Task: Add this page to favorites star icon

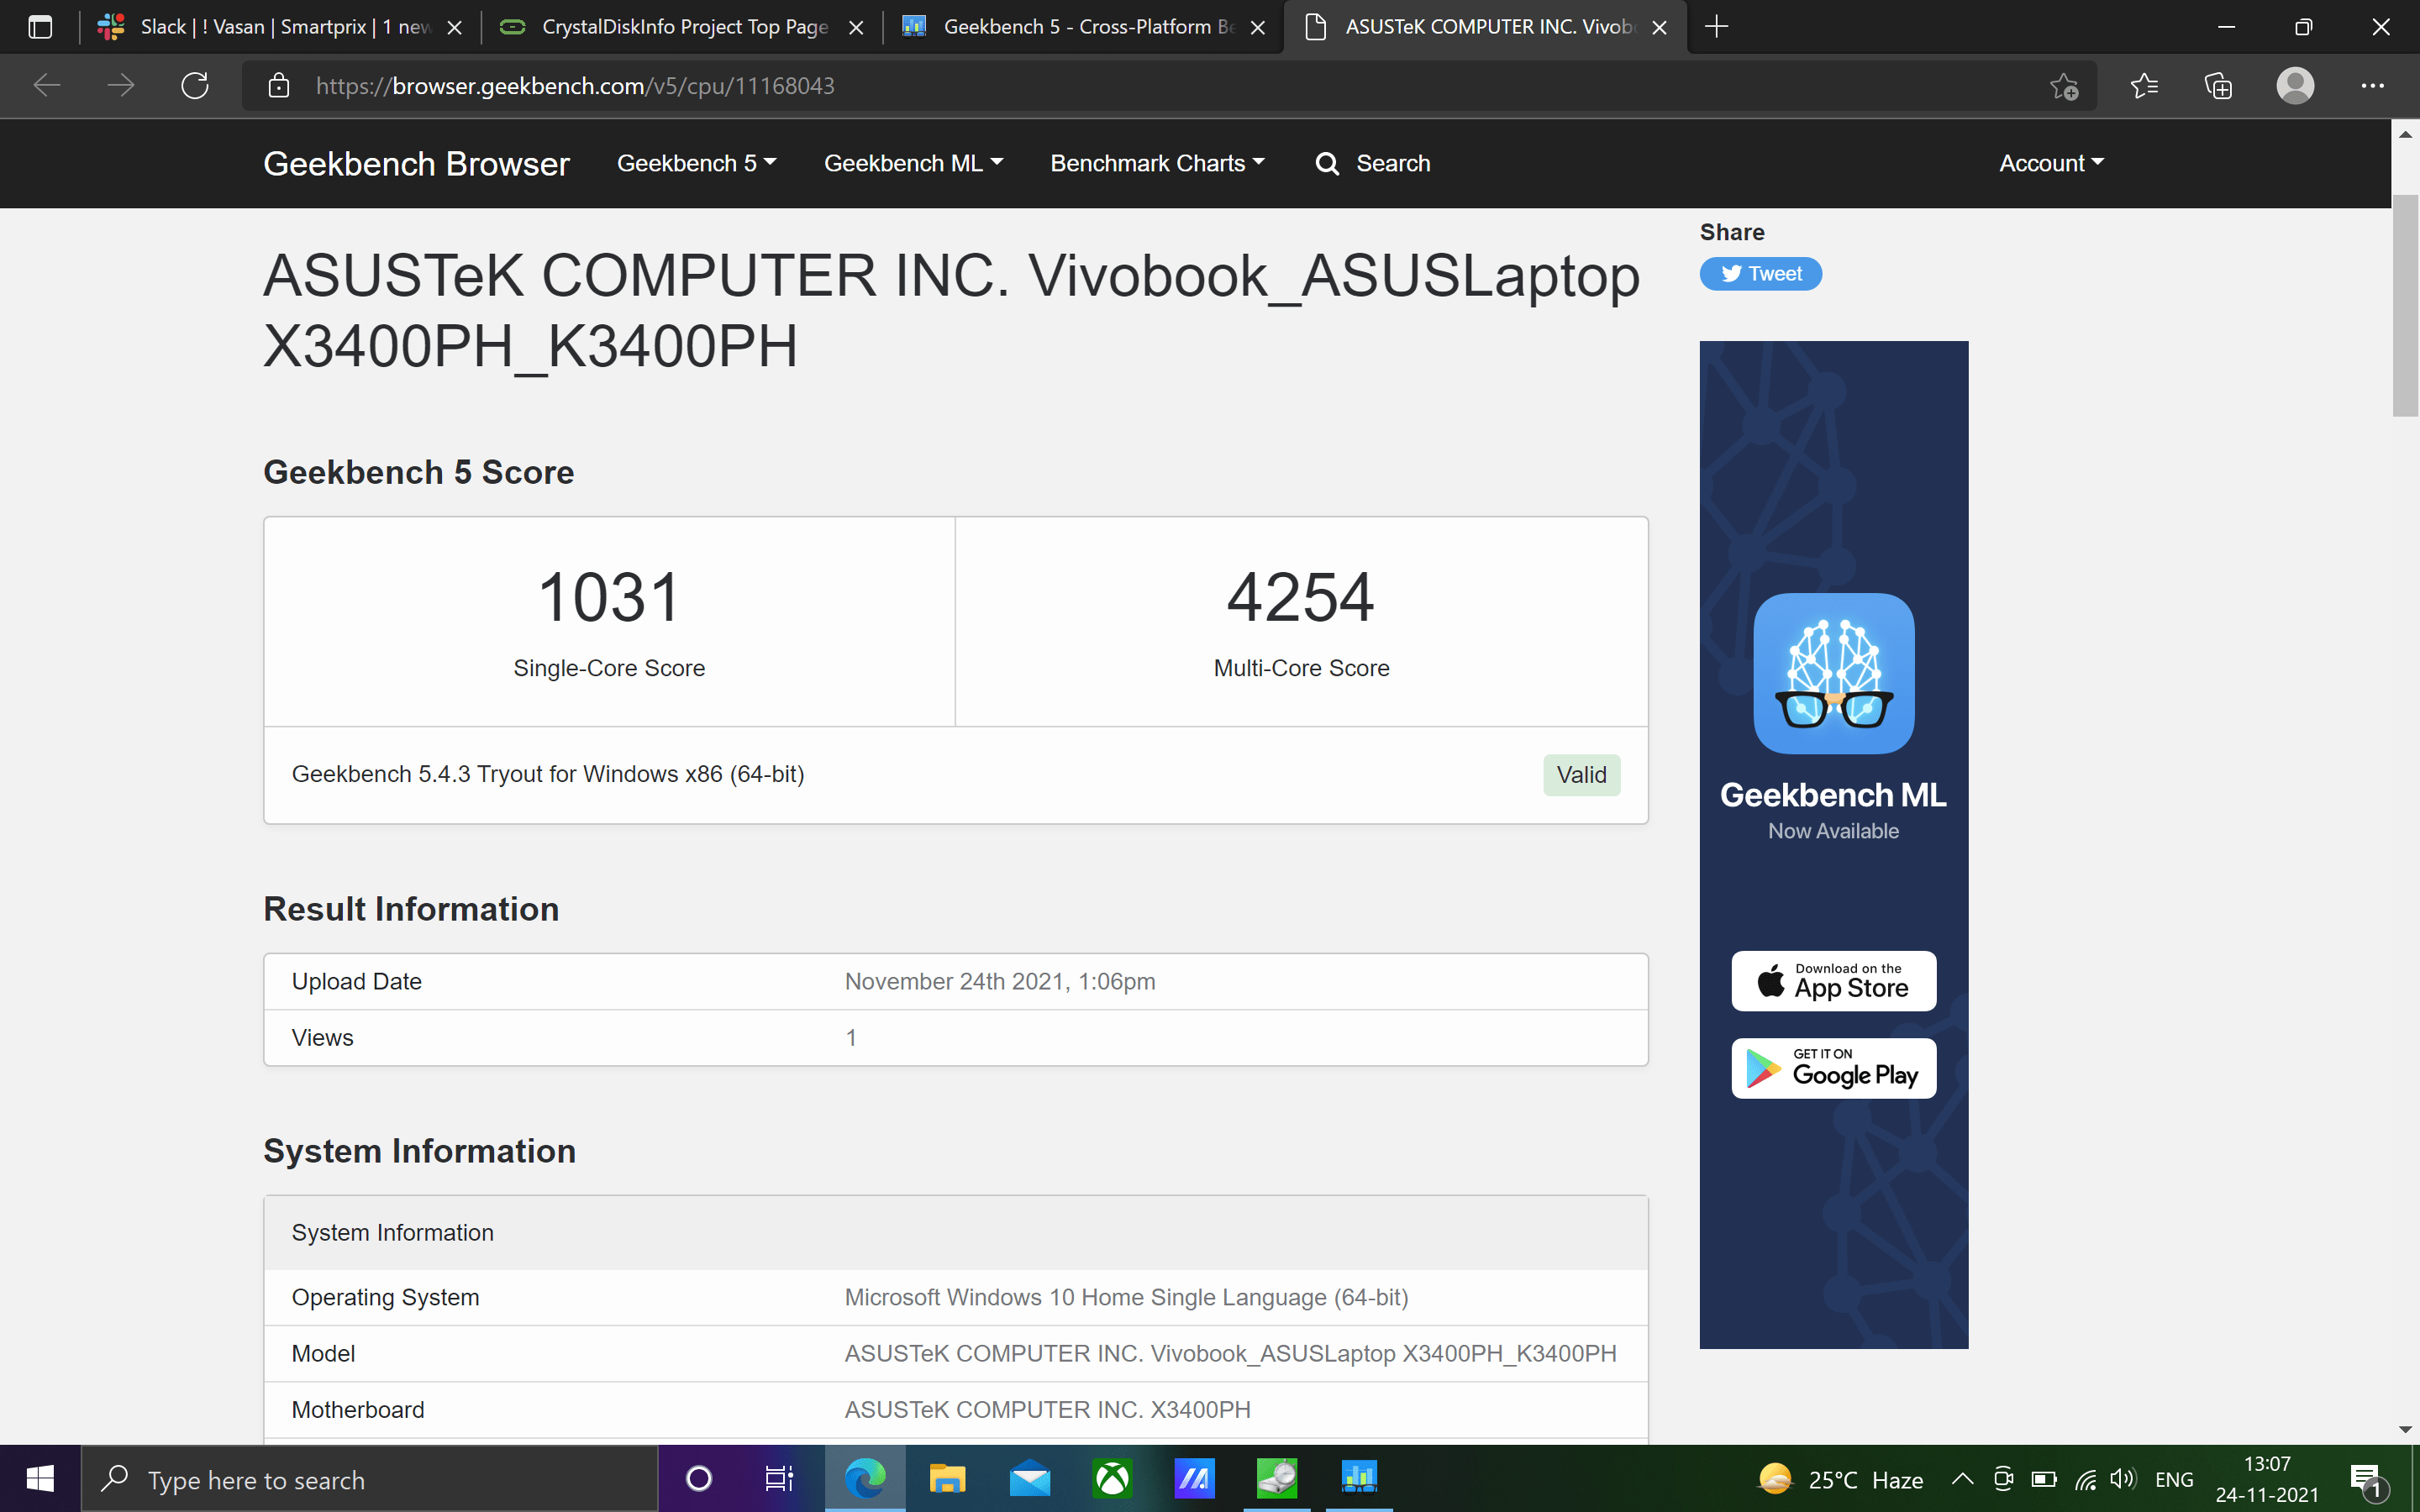Action: 2063,86
